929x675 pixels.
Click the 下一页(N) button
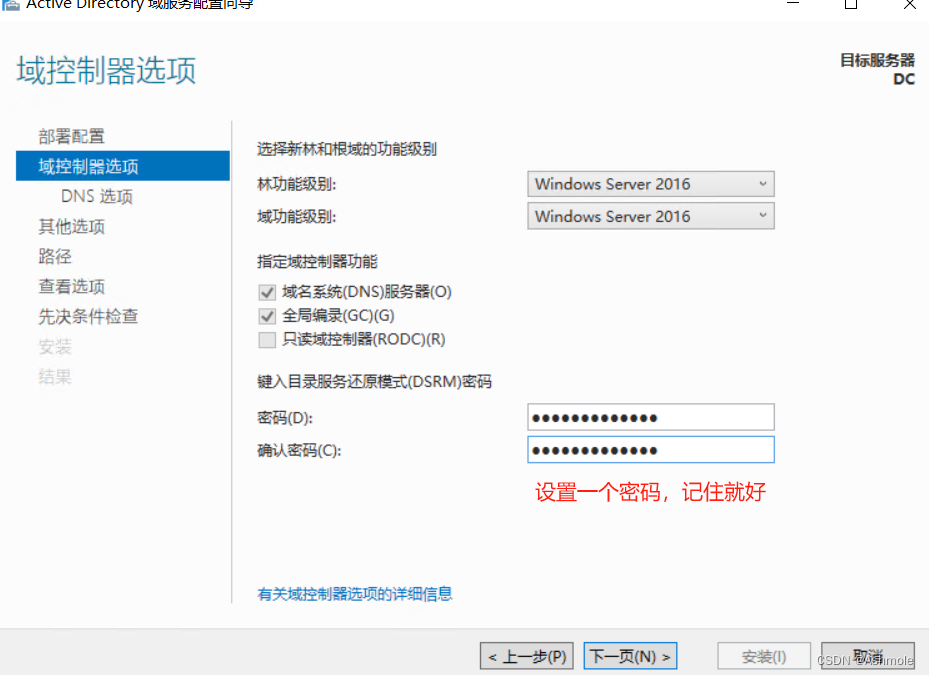pos(630,656)
